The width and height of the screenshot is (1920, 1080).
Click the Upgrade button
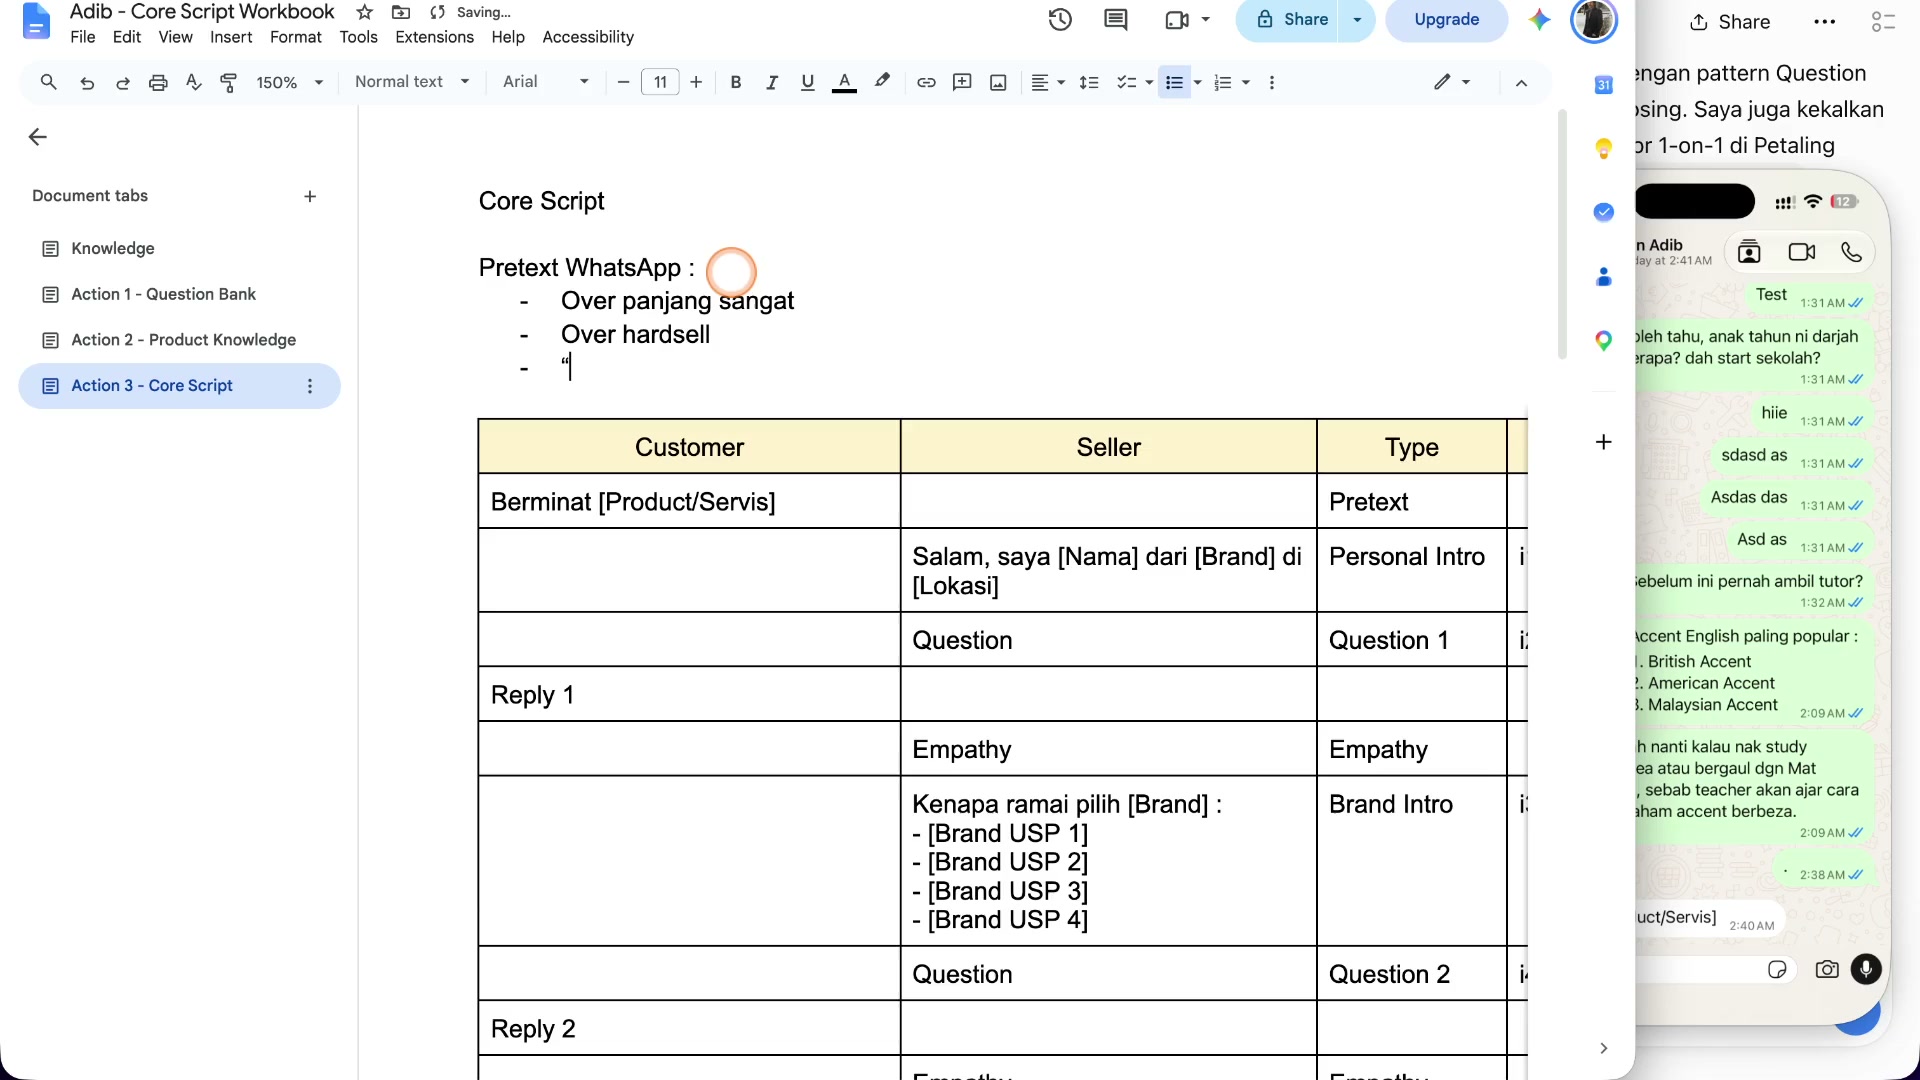pyautogui.click(x=1446, y=19)
